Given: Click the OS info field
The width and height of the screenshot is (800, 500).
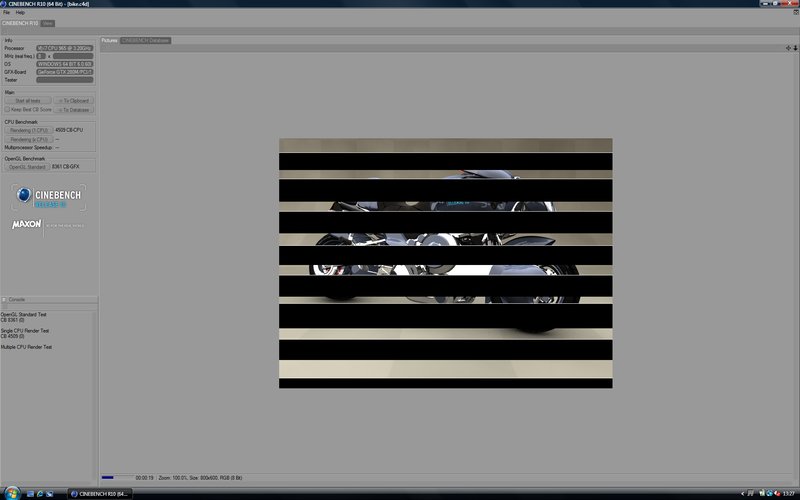Looking at the screenshot, I should (x=65, y=64).
